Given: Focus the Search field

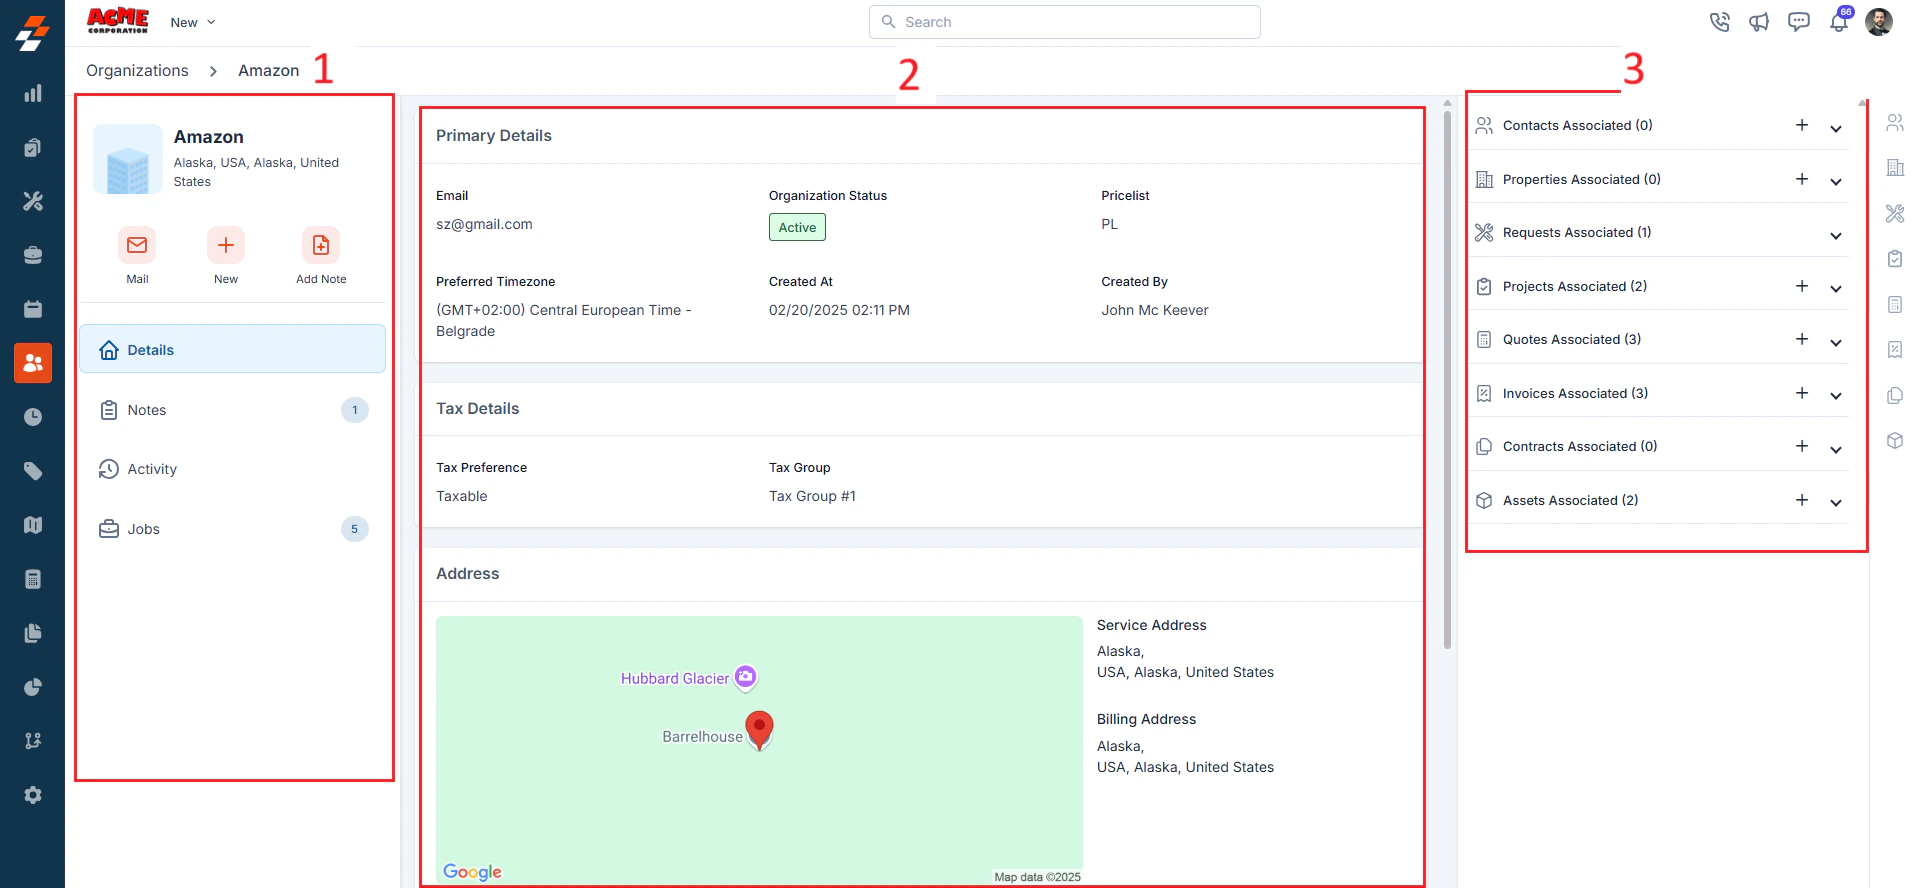Looking at the screenshot, I should 1064,22.
